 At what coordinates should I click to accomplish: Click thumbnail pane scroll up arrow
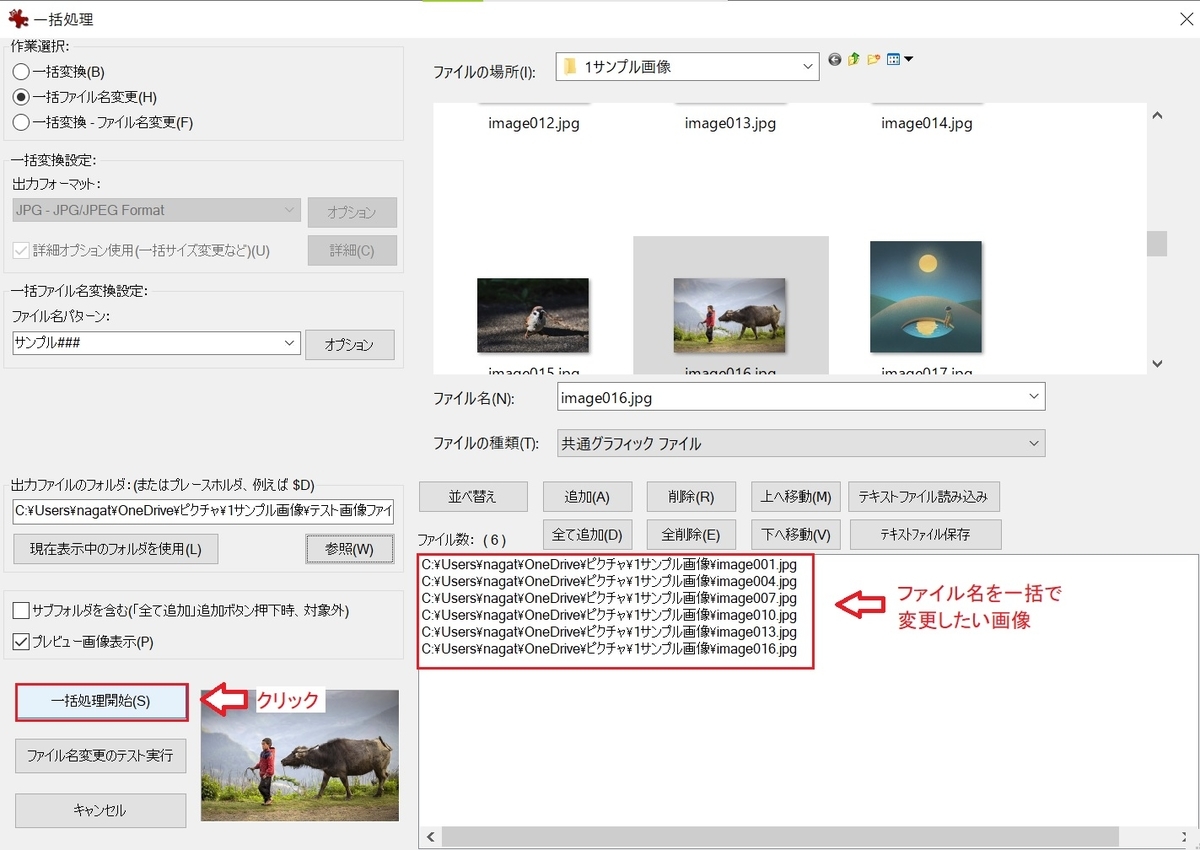coord(1157,115)
